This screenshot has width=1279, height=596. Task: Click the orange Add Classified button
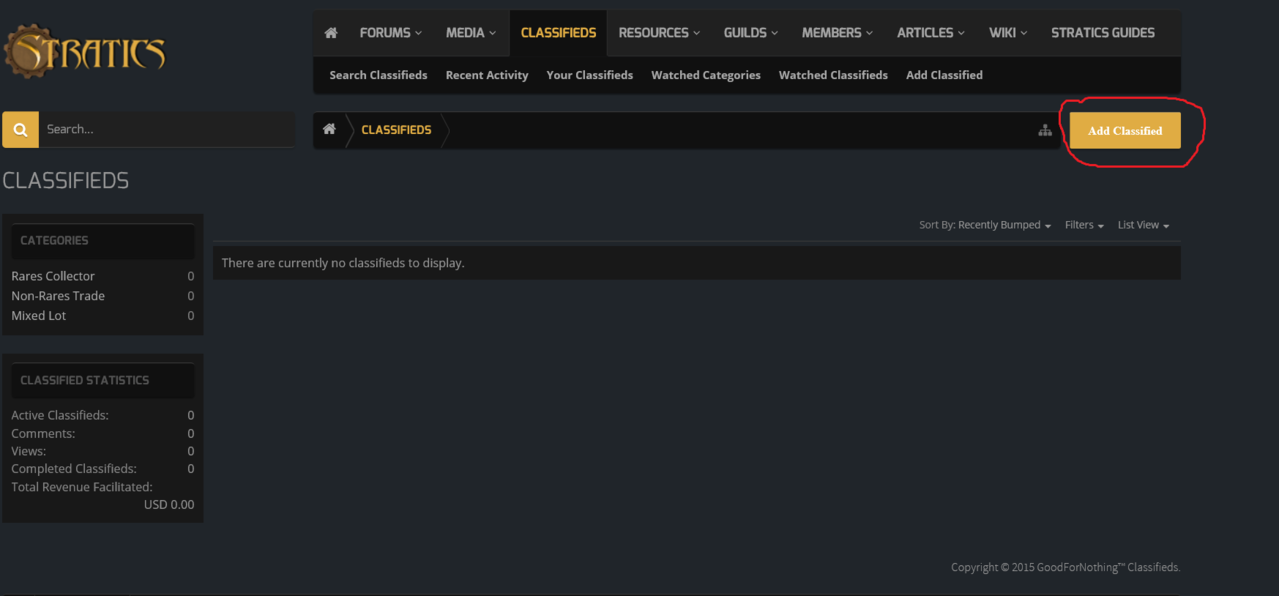click(x=1125, y=130)
